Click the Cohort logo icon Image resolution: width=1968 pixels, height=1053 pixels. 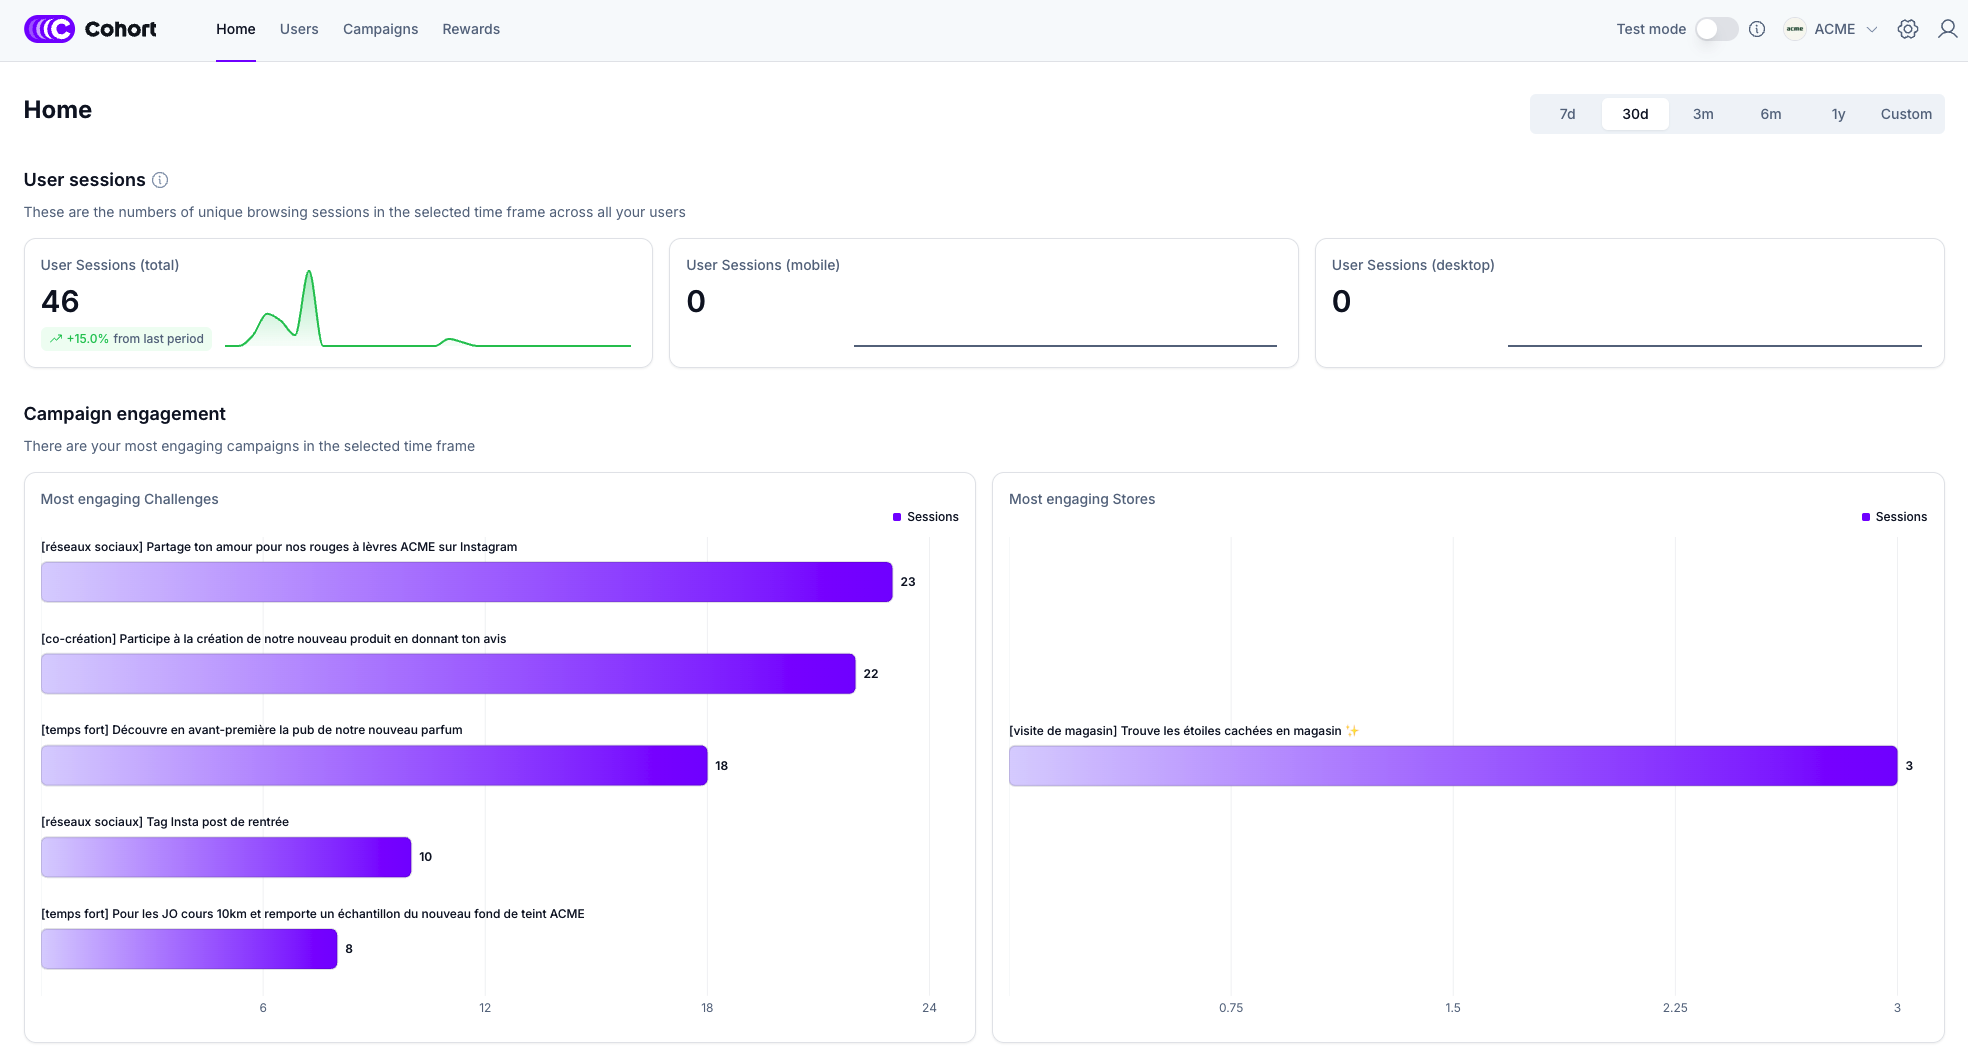[x=49, y=29]
